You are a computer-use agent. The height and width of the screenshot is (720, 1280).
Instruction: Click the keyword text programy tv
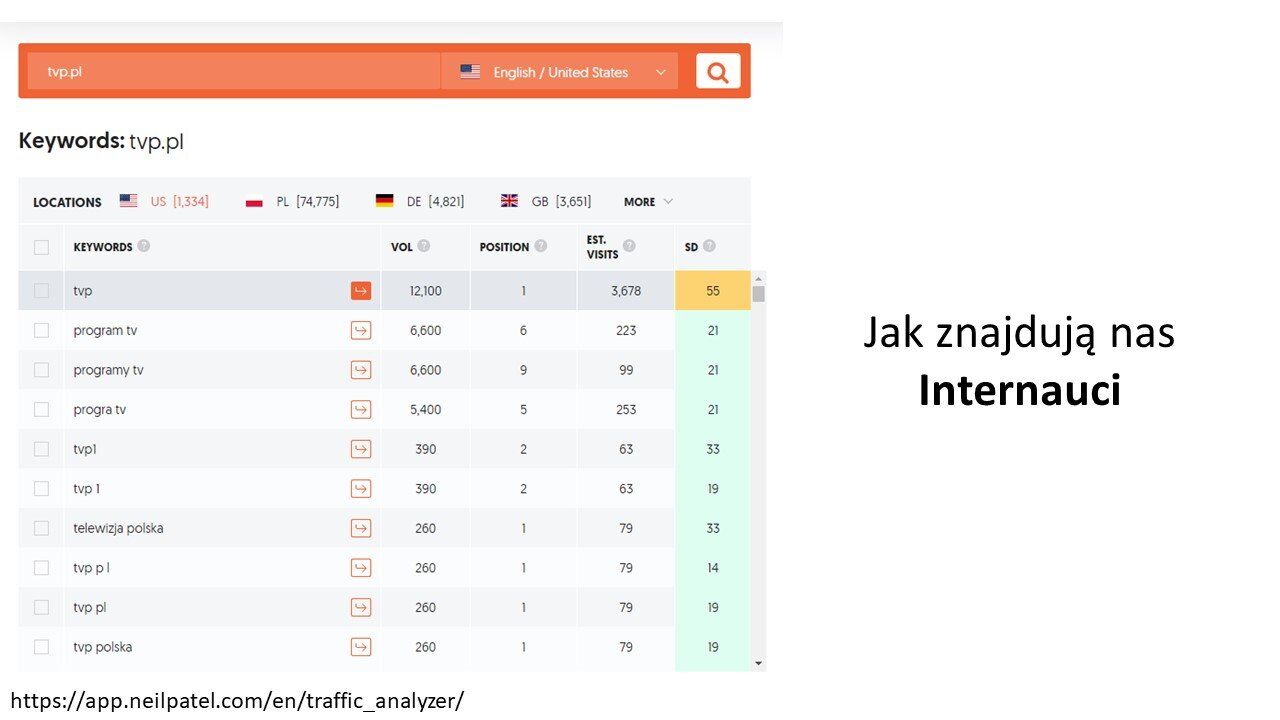click(108, 370)
